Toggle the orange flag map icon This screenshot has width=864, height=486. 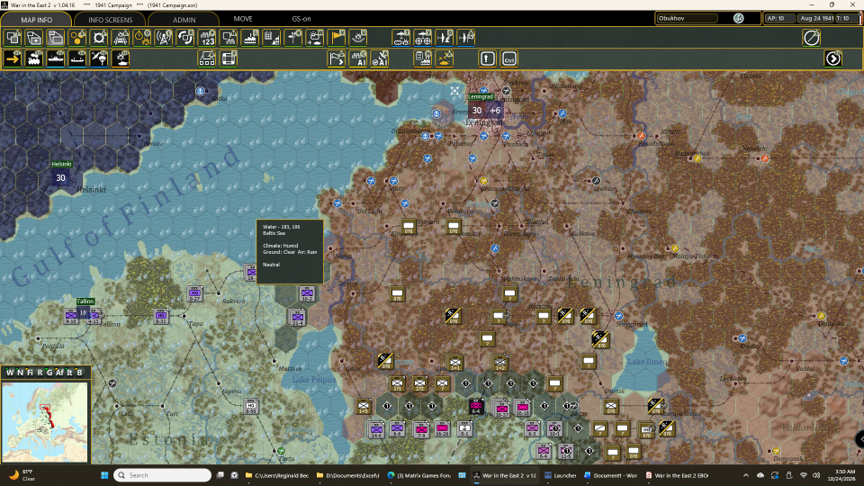coord(336,37)
